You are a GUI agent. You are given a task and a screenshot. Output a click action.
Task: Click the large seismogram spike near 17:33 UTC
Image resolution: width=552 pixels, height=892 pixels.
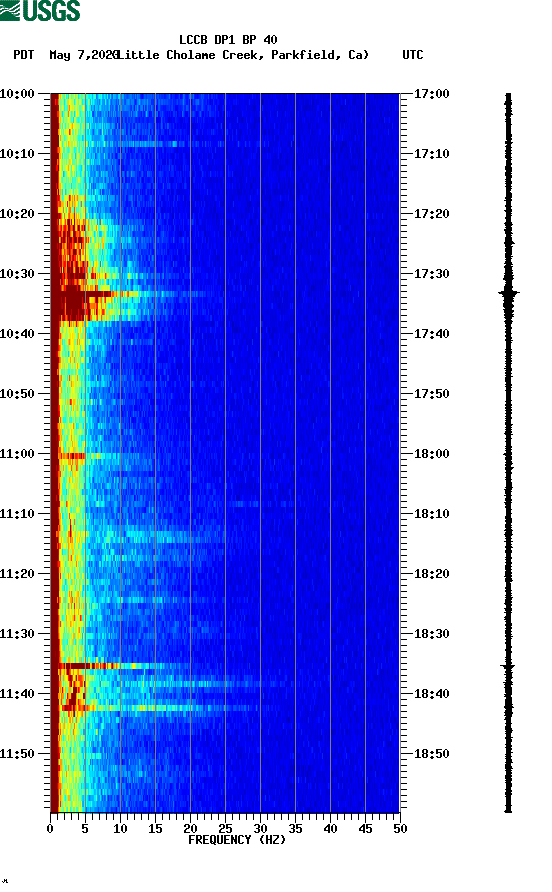(x=509, y=293)
